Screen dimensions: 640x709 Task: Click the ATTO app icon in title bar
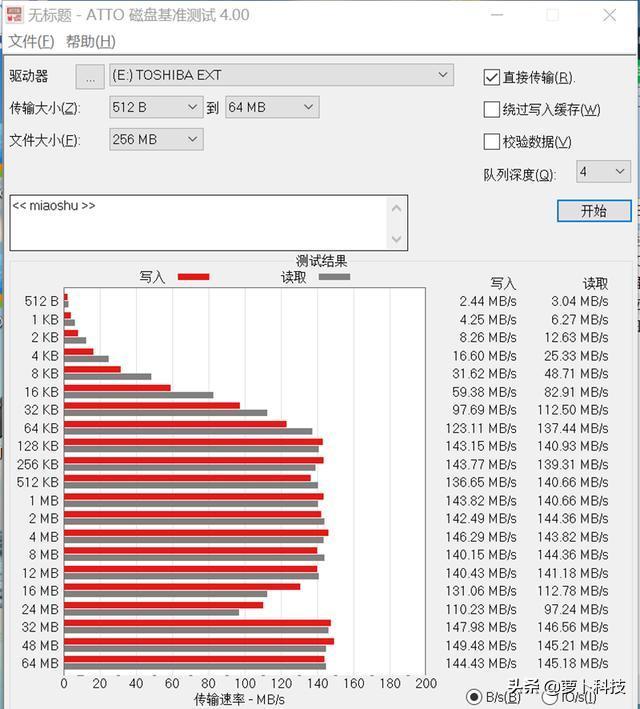pos(14,14)
